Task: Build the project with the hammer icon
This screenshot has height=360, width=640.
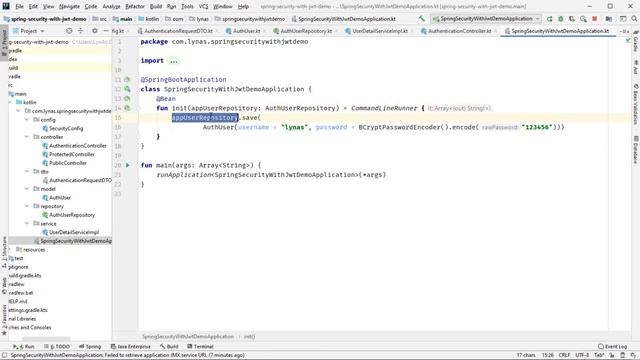Action: [x=421, y=19]
